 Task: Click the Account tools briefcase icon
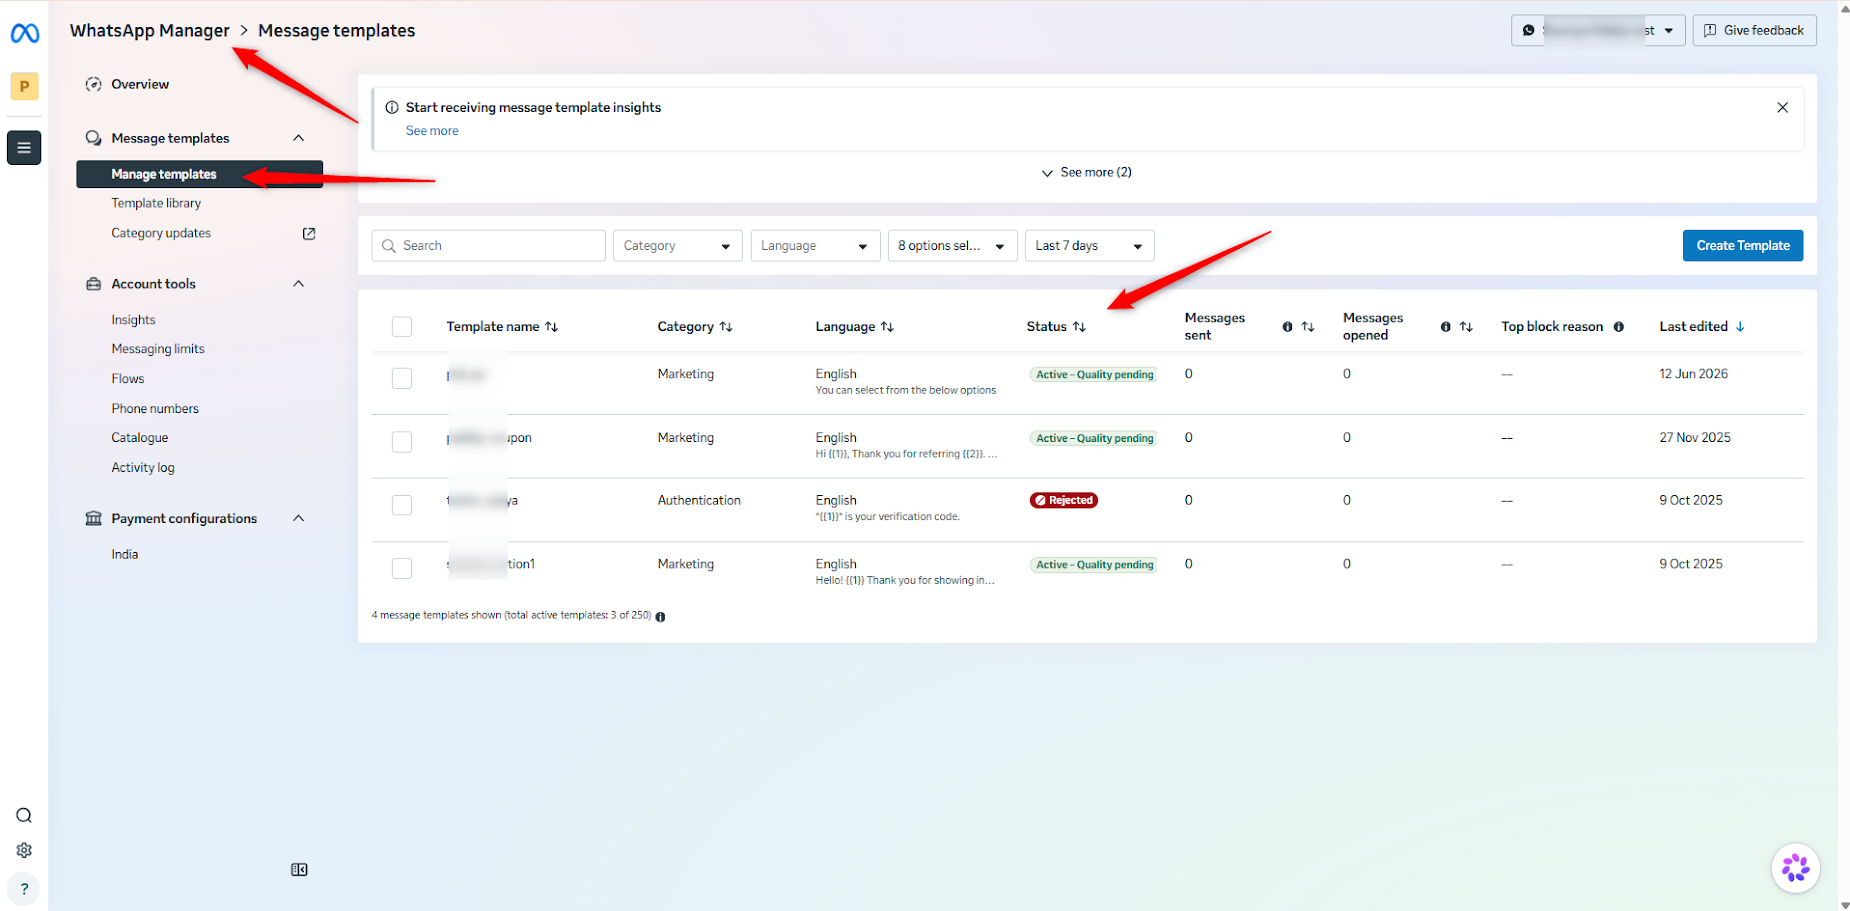[x=93, y=284]
